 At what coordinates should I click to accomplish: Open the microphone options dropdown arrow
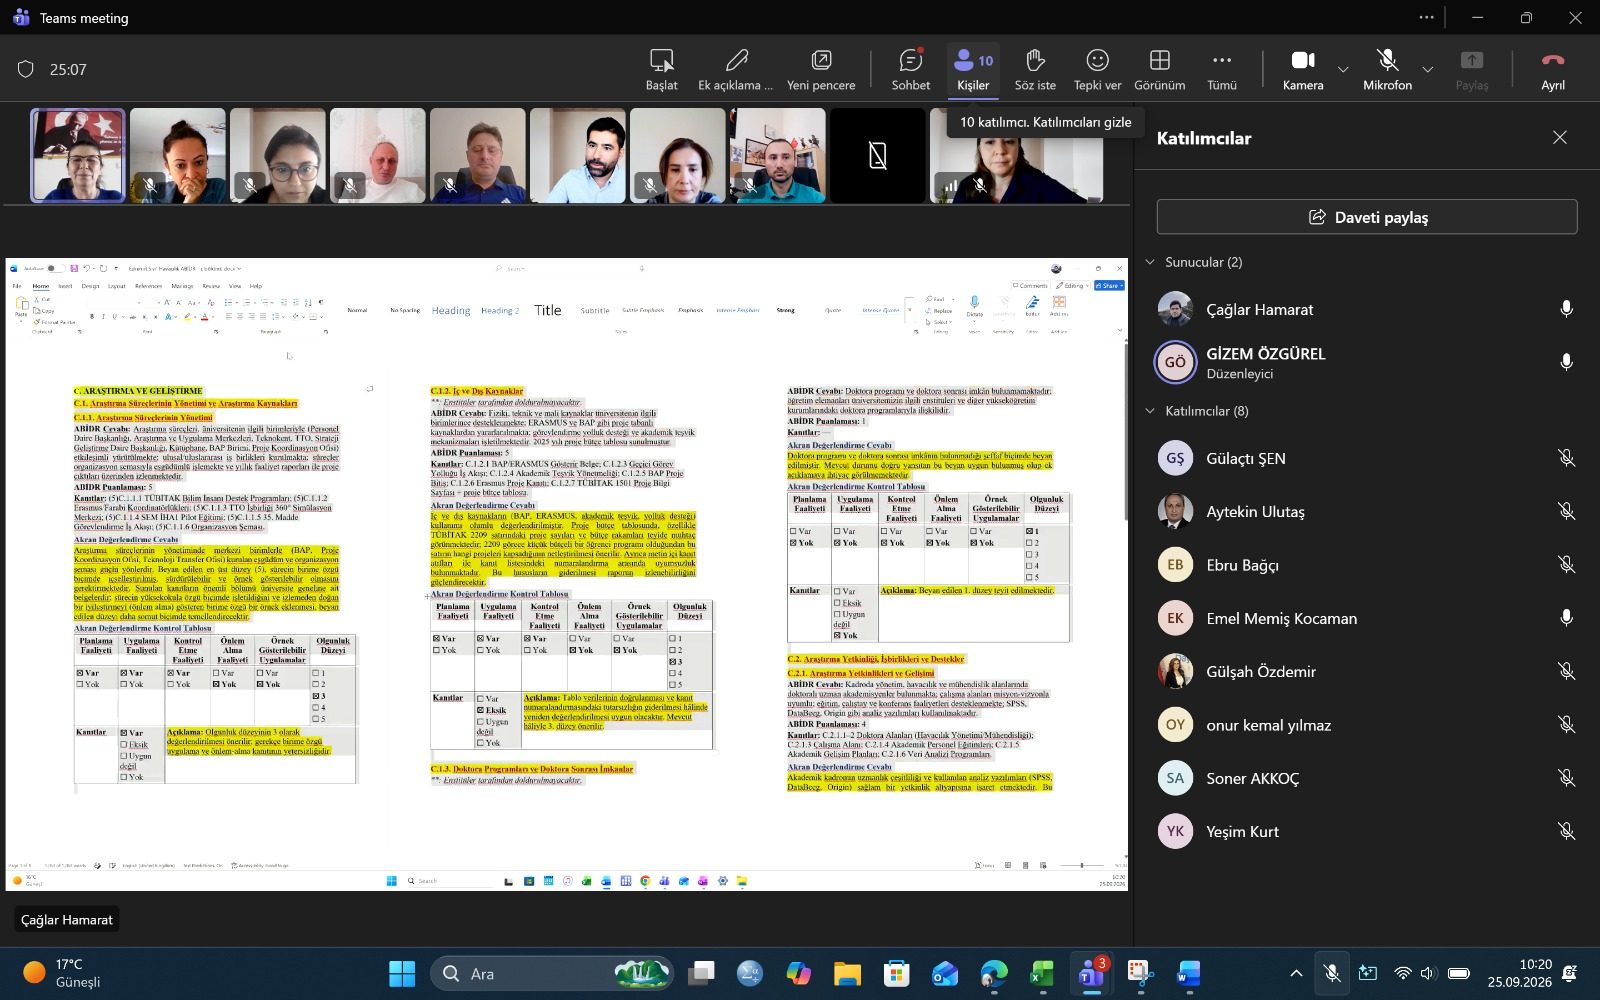1428,70
